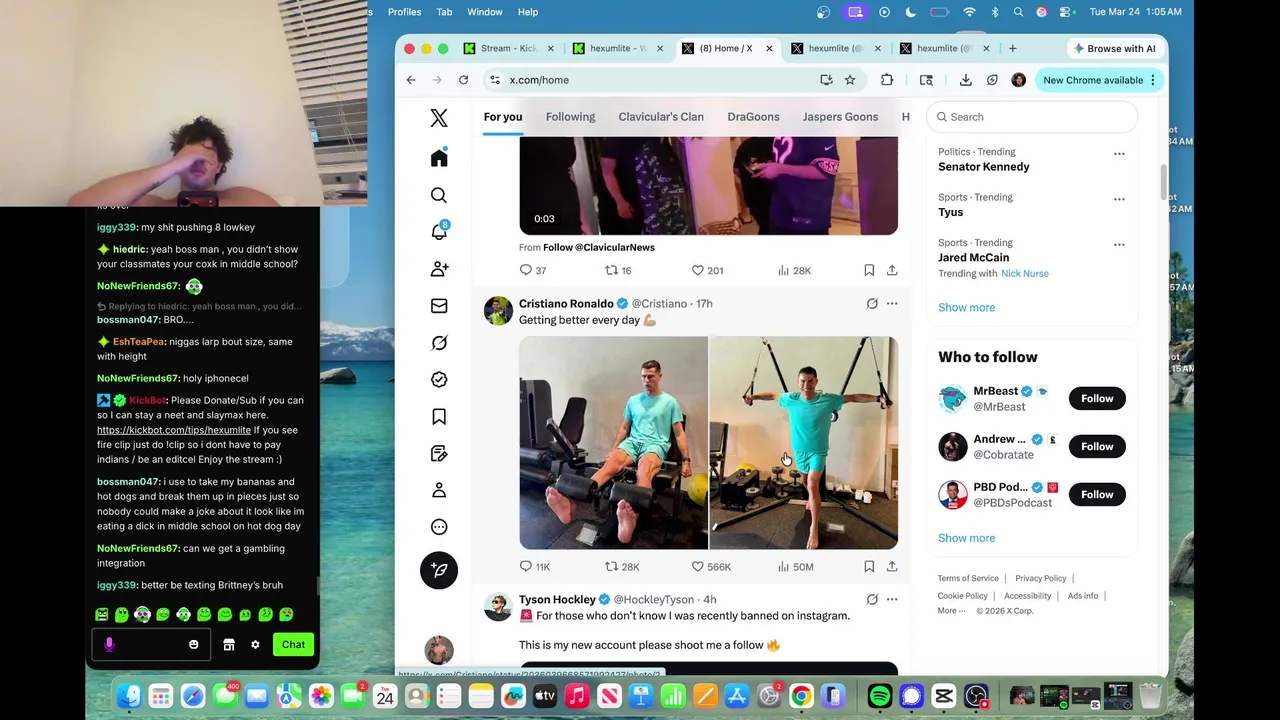Click Browse with AI button
Image resolution: width=1280 pixels, height=720 pixels.
[1114, 48]
